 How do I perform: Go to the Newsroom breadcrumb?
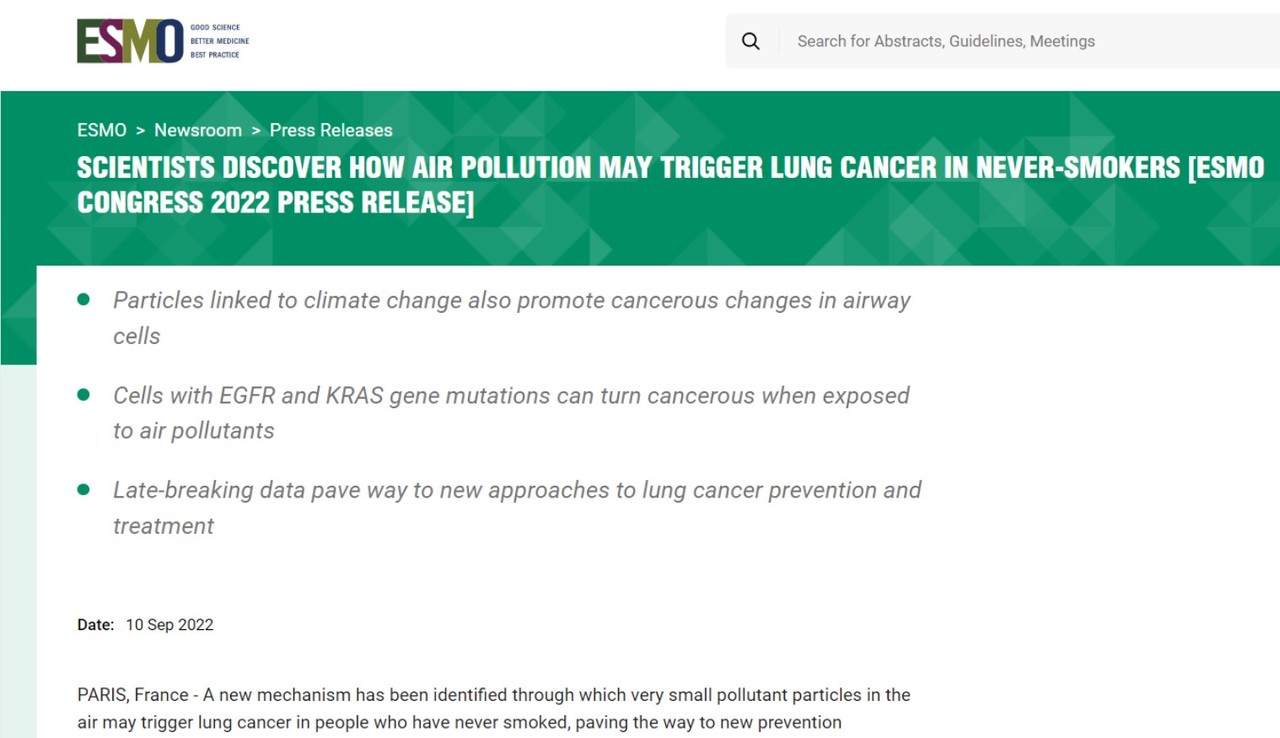(198, 130)
